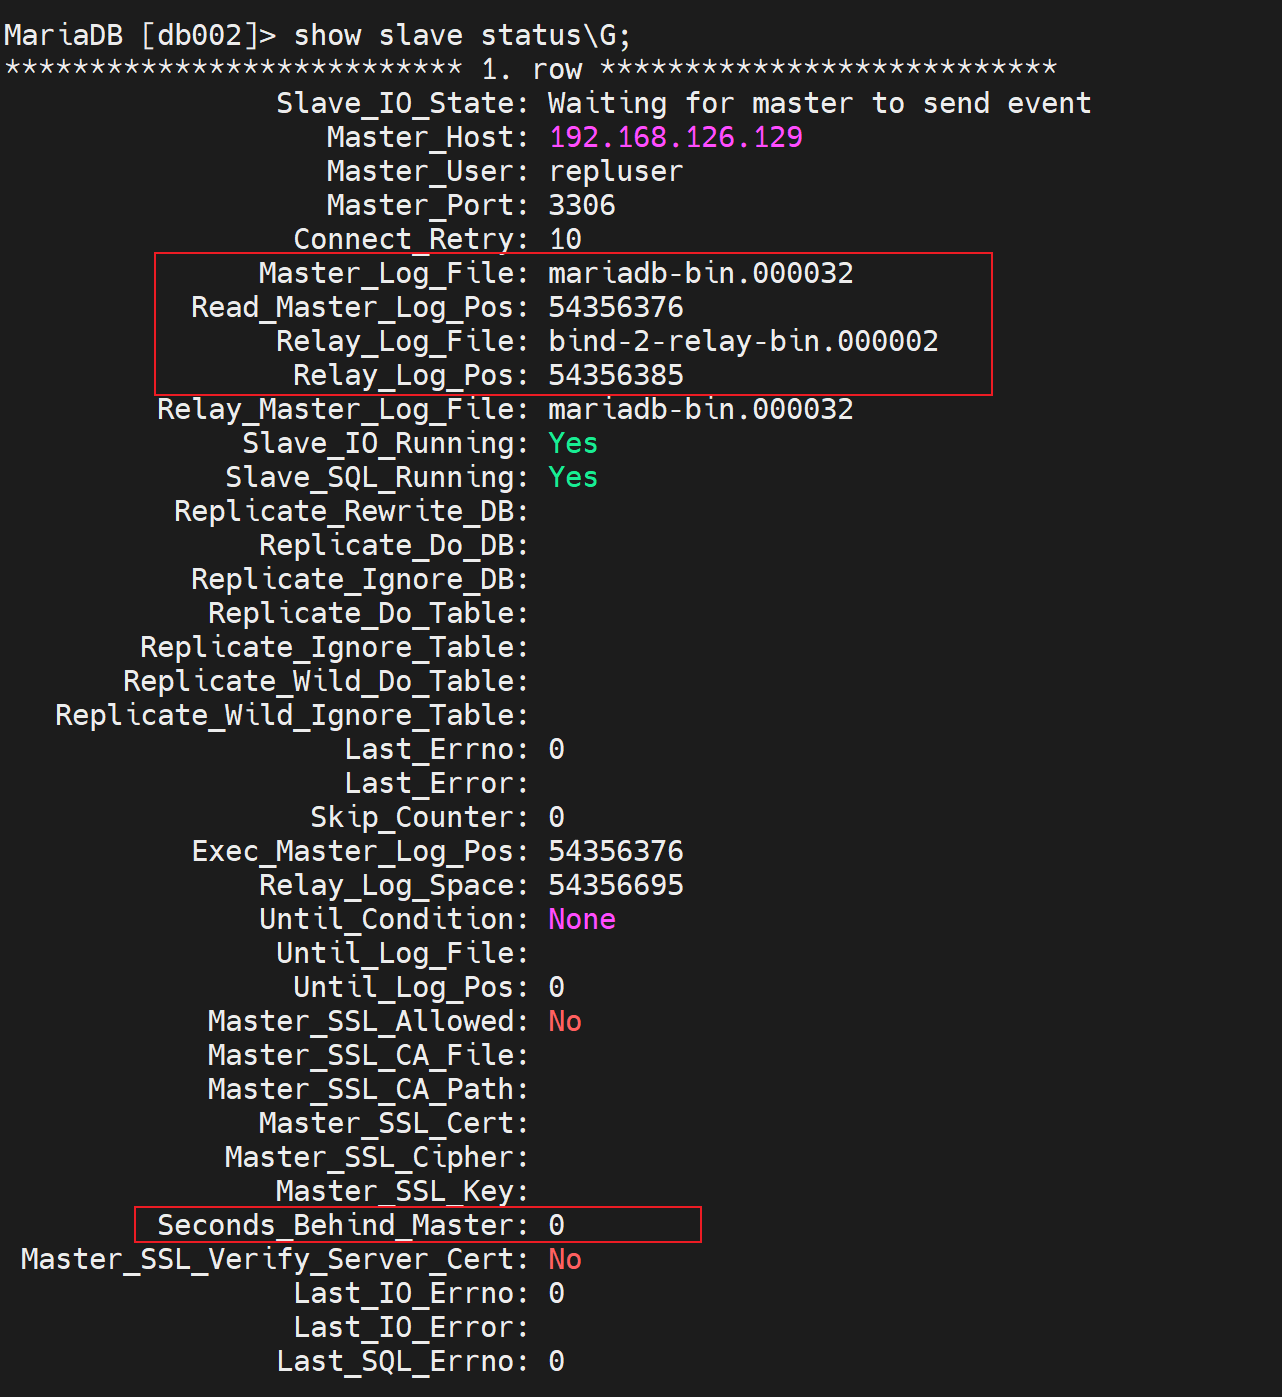Click the Until_Condition None value
The image size is (1282, 1397).
pyautogui.click(x=582, y=919)
